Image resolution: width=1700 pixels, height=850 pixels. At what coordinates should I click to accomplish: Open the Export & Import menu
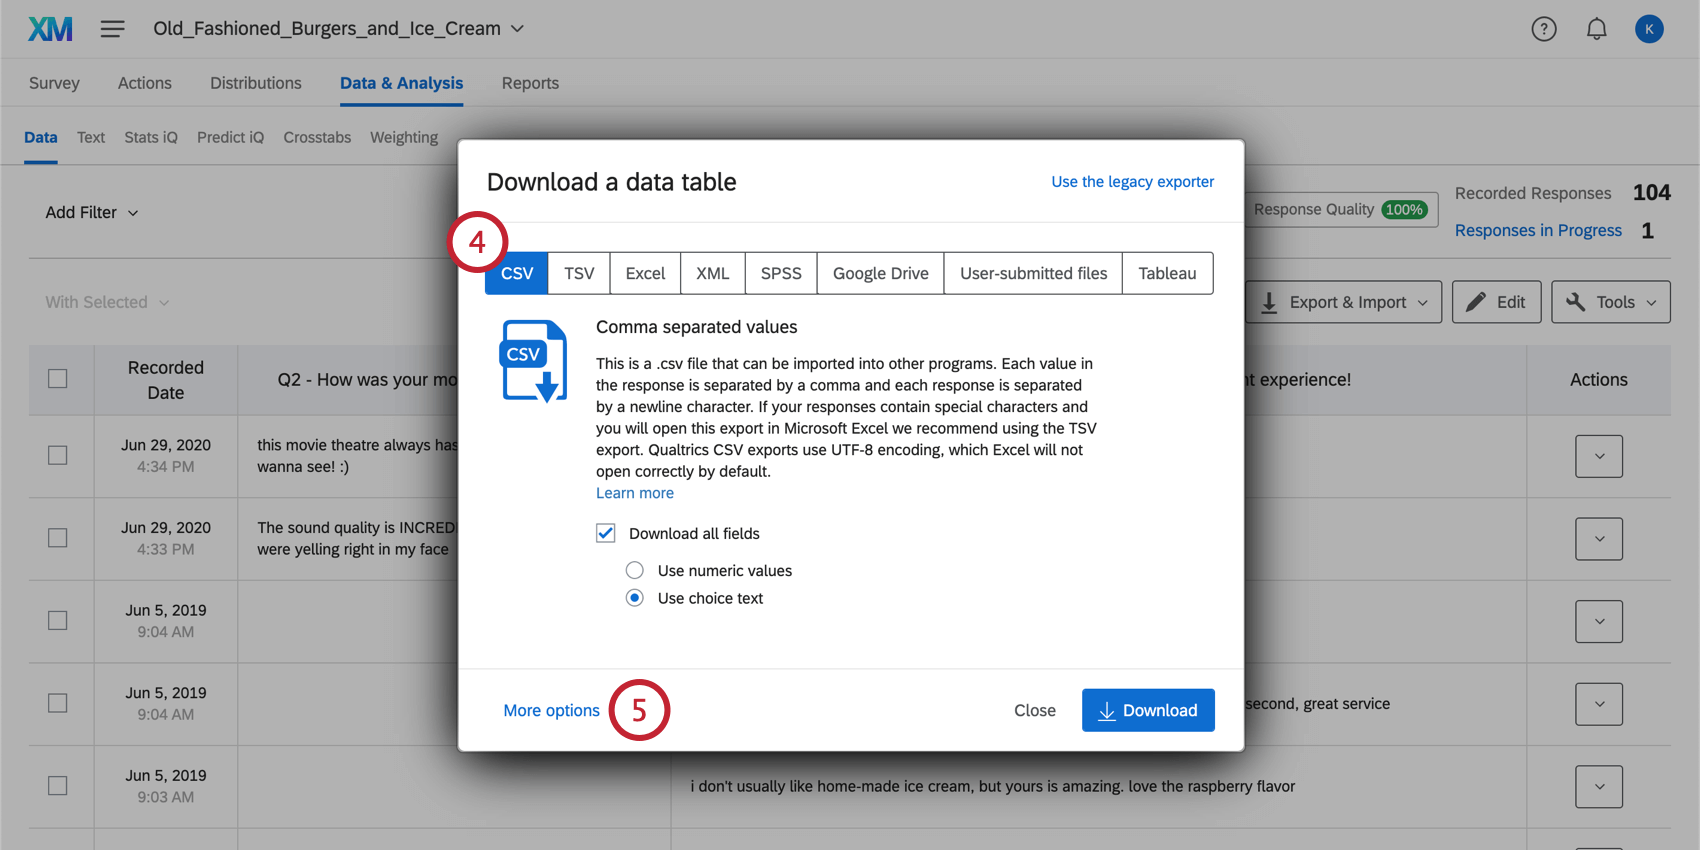click(x=1344, y=302)
